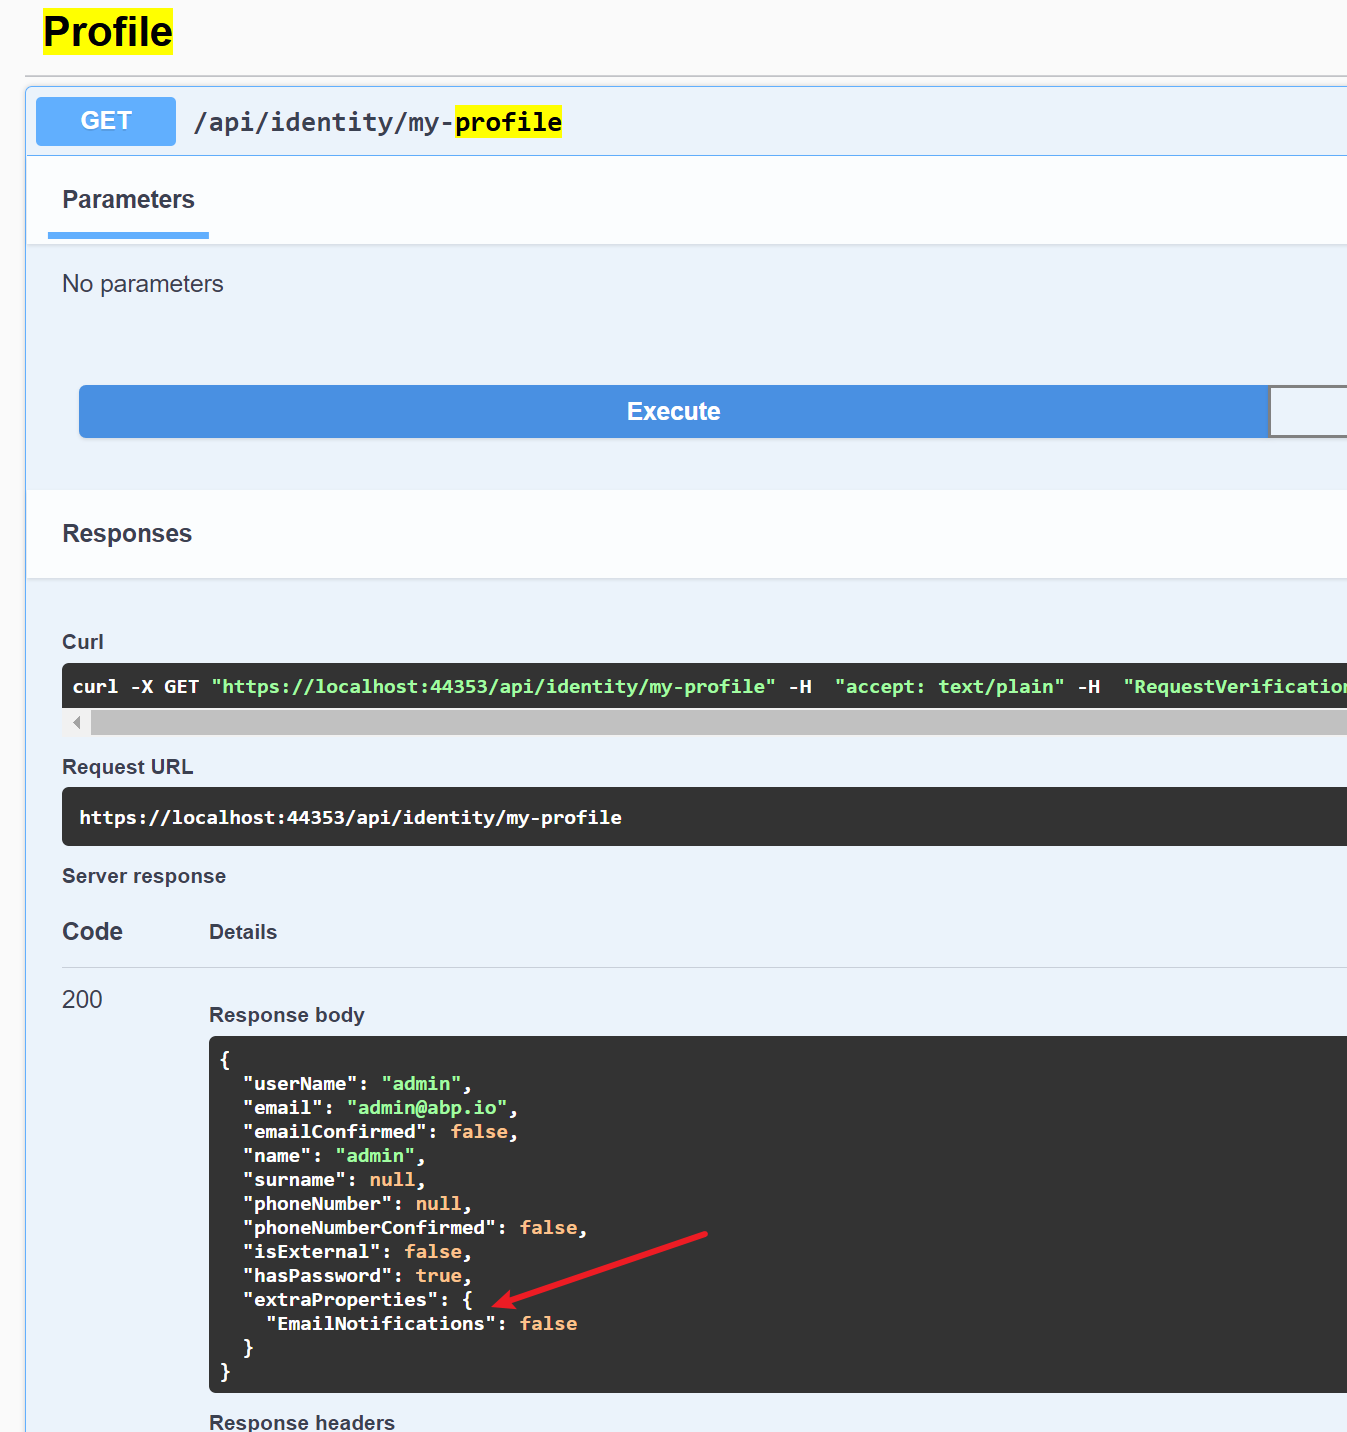Click the left scroll arrow under Curl
The image size is (1347, 1432).
point(76,722)
